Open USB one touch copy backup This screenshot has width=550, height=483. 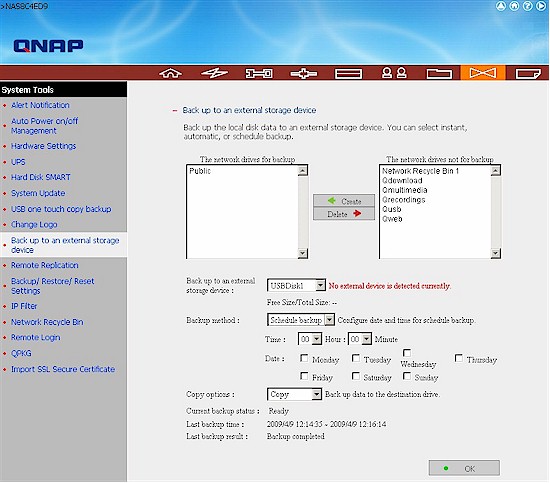coord(61,209)
